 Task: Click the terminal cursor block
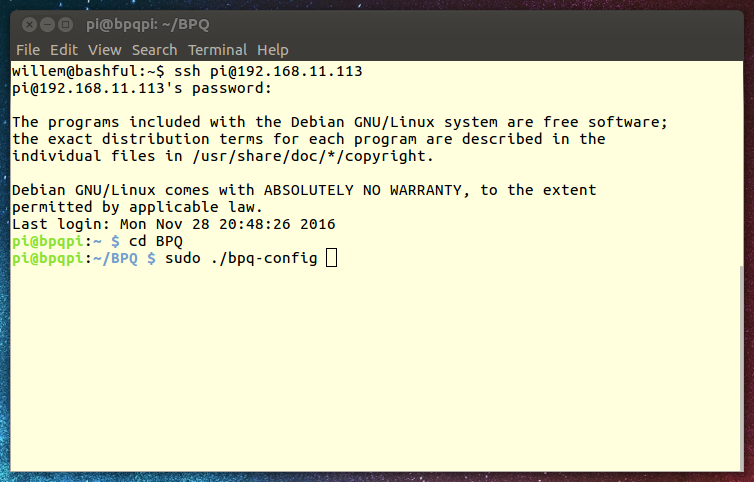coord(331,258)
